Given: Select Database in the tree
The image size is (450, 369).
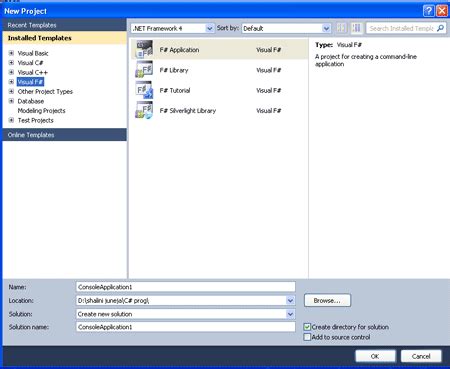Looking at the screenshot, I should [31, 101].
